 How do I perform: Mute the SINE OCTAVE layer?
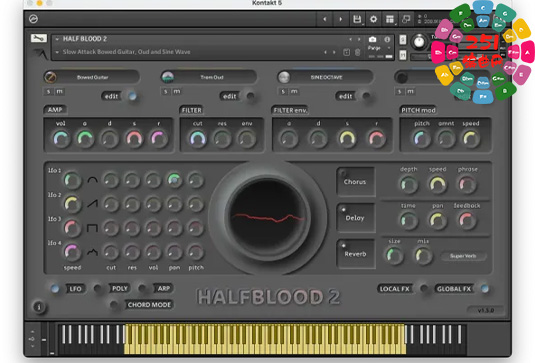click(x=294, y=91)
